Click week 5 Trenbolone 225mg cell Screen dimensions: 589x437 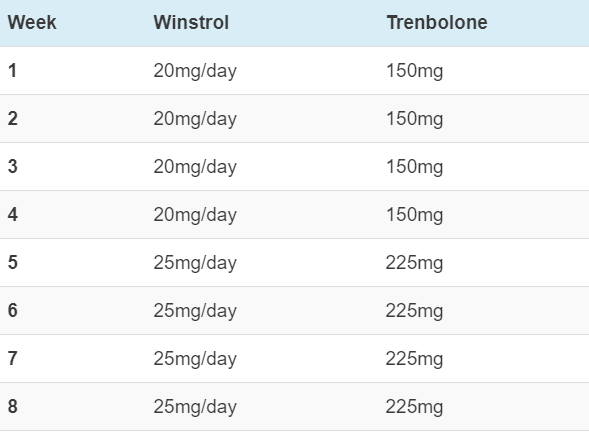pyautogui.click(x=414, y=263)
